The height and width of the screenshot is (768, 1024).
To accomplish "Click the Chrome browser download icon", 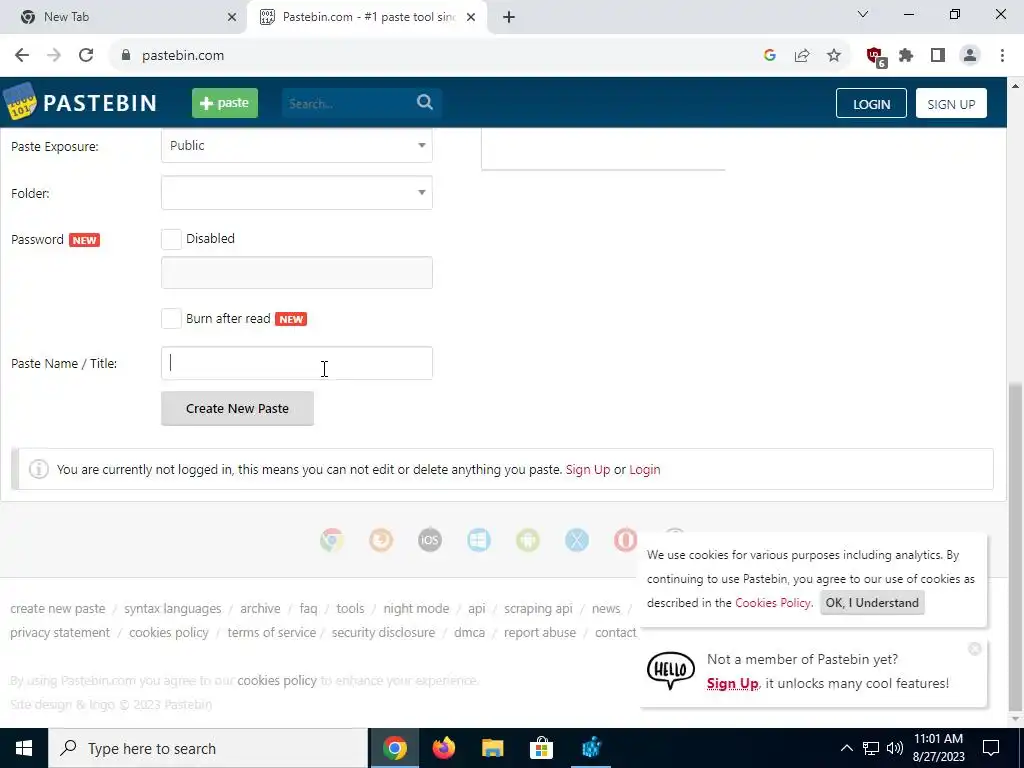I will point(332,540).
